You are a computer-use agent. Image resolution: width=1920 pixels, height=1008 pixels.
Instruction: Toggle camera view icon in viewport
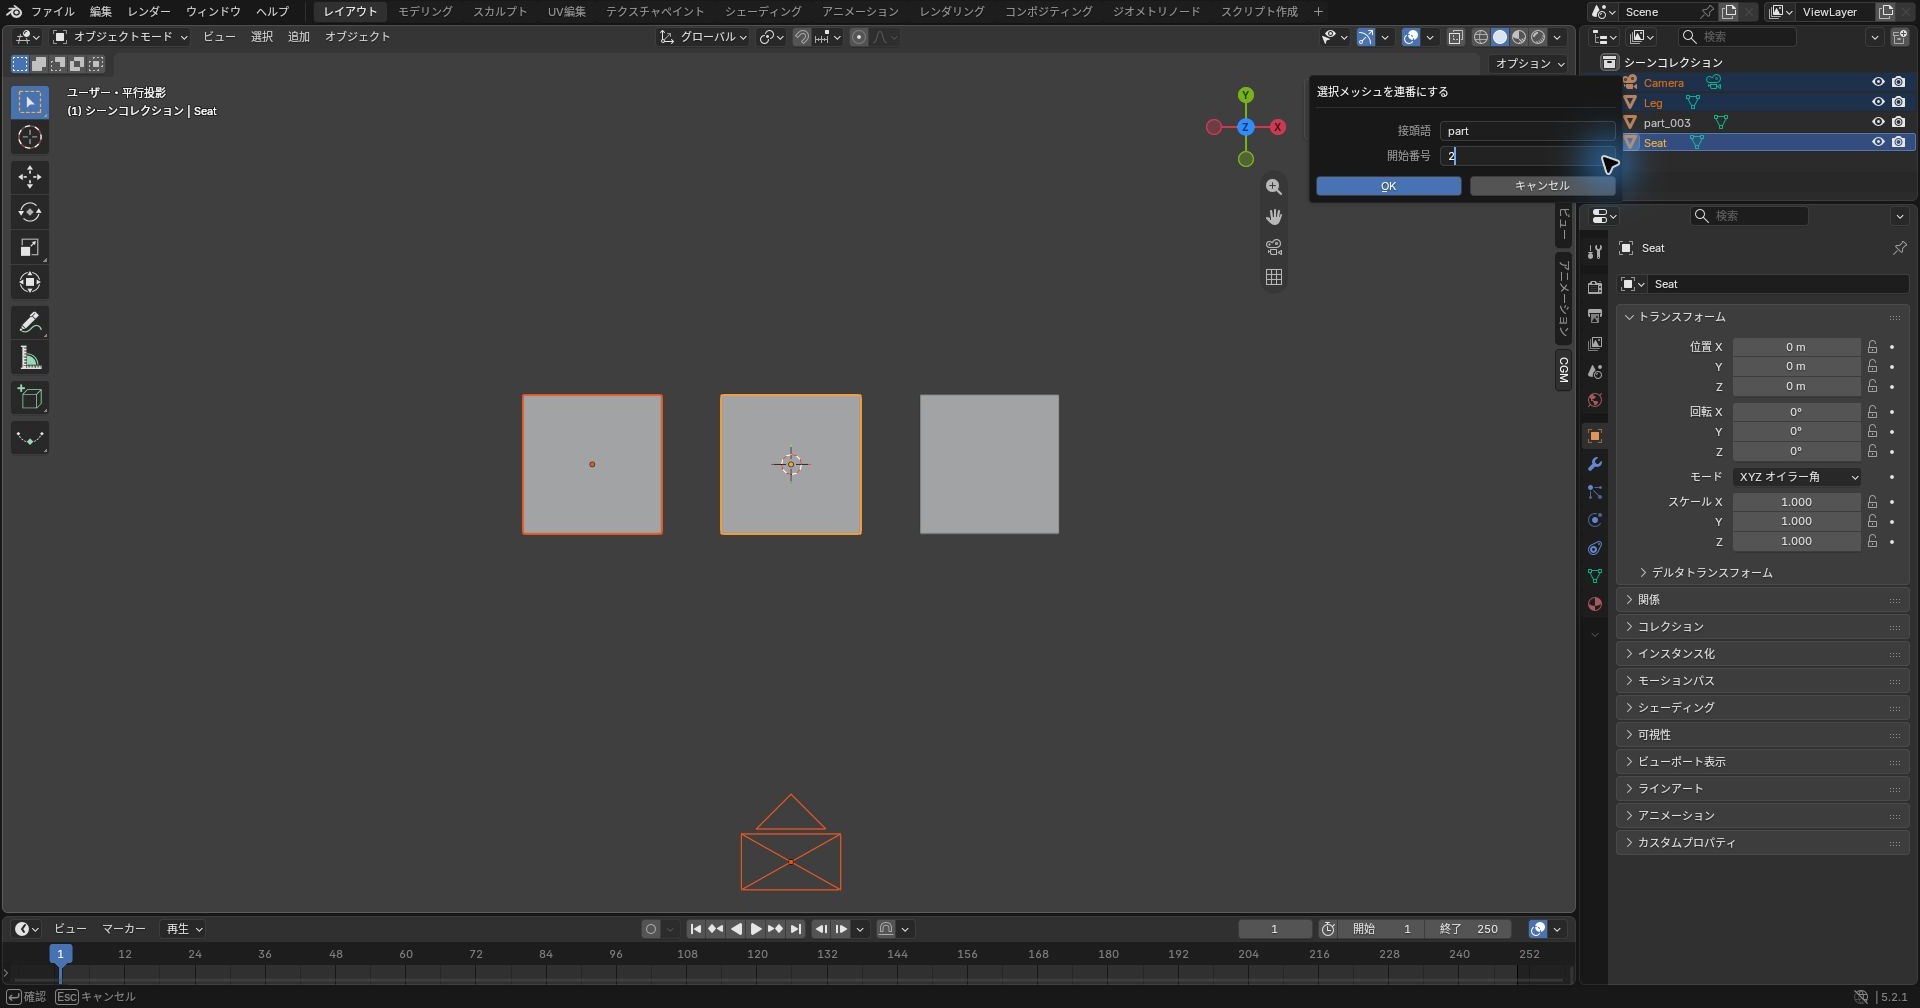[1274, 247]
